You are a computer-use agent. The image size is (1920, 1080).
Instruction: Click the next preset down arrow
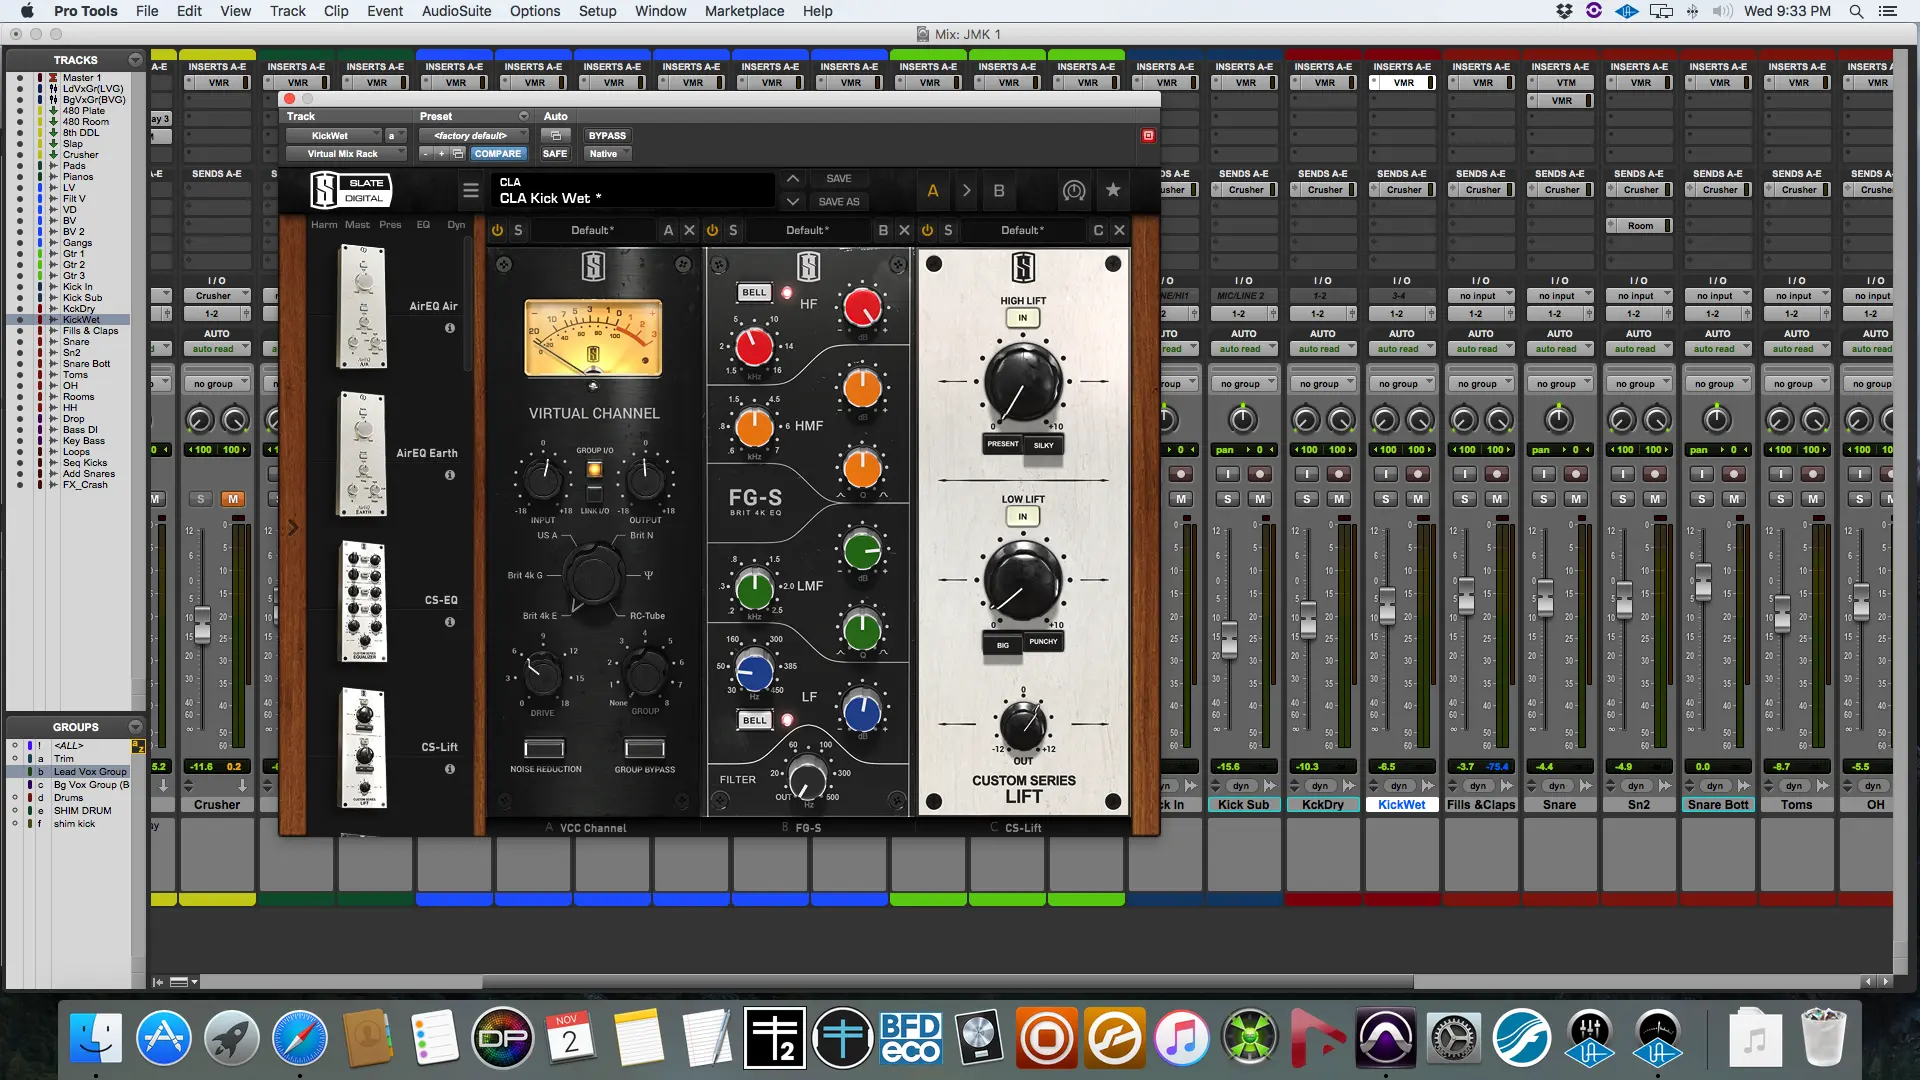coord(792,201)
